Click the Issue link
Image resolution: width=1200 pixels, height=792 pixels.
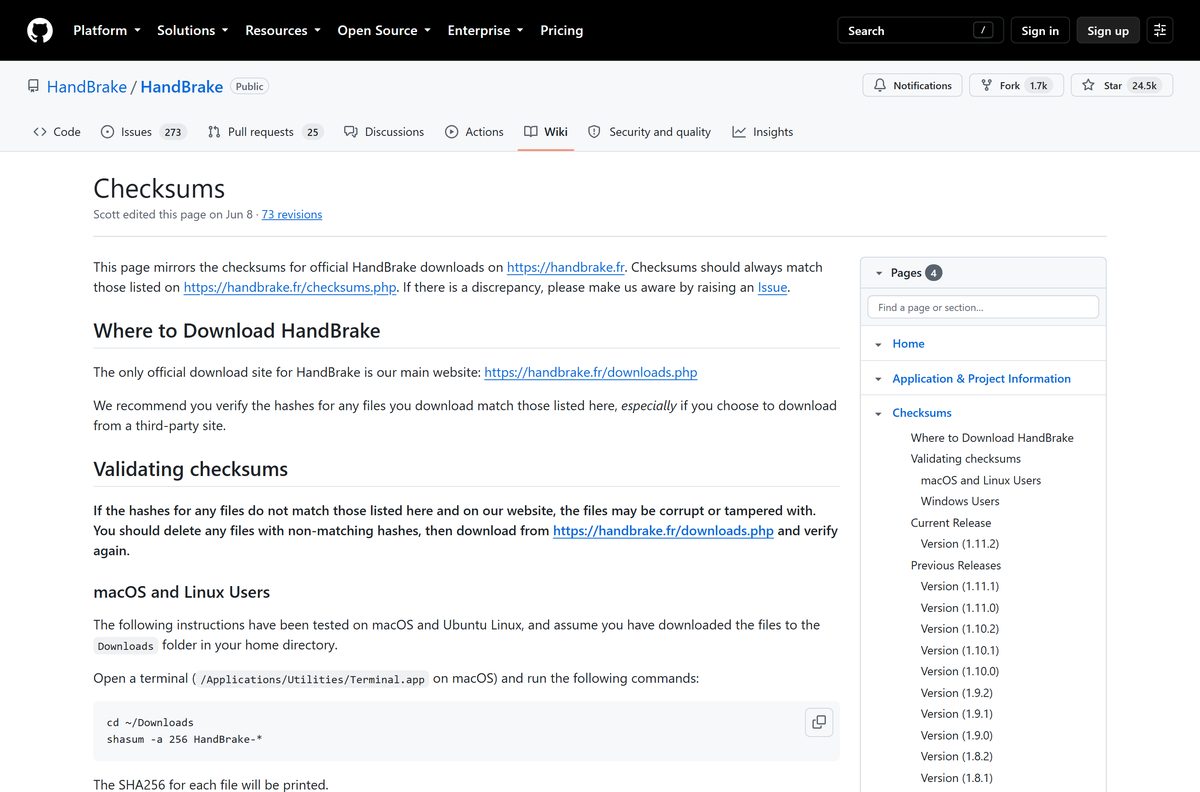[773, 288]
